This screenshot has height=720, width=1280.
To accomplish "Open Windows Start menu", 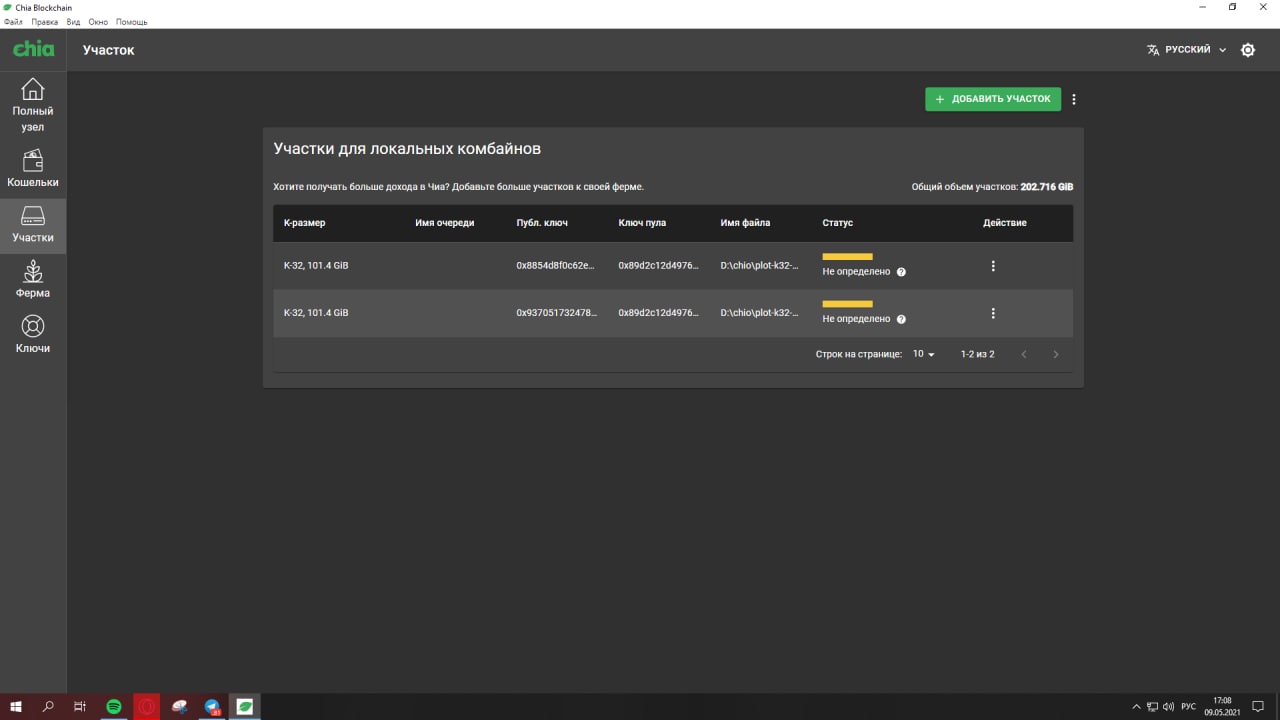I will [16, 706].
